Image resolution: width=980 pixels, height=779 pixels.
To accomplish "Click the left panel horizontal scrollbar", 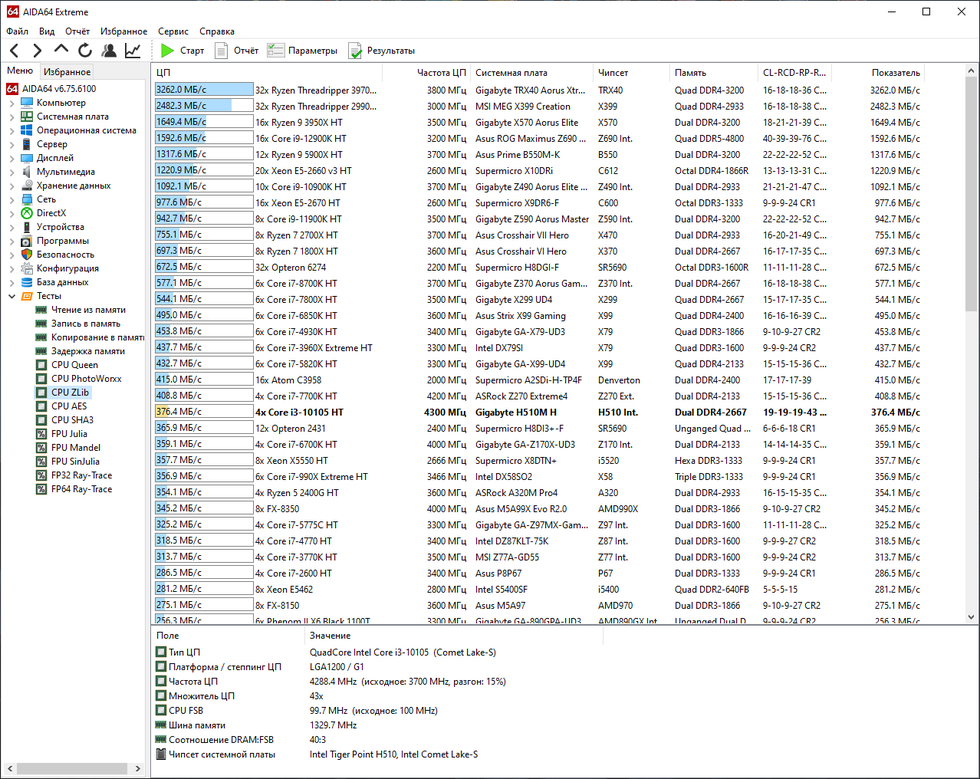I will pos(74,769).
